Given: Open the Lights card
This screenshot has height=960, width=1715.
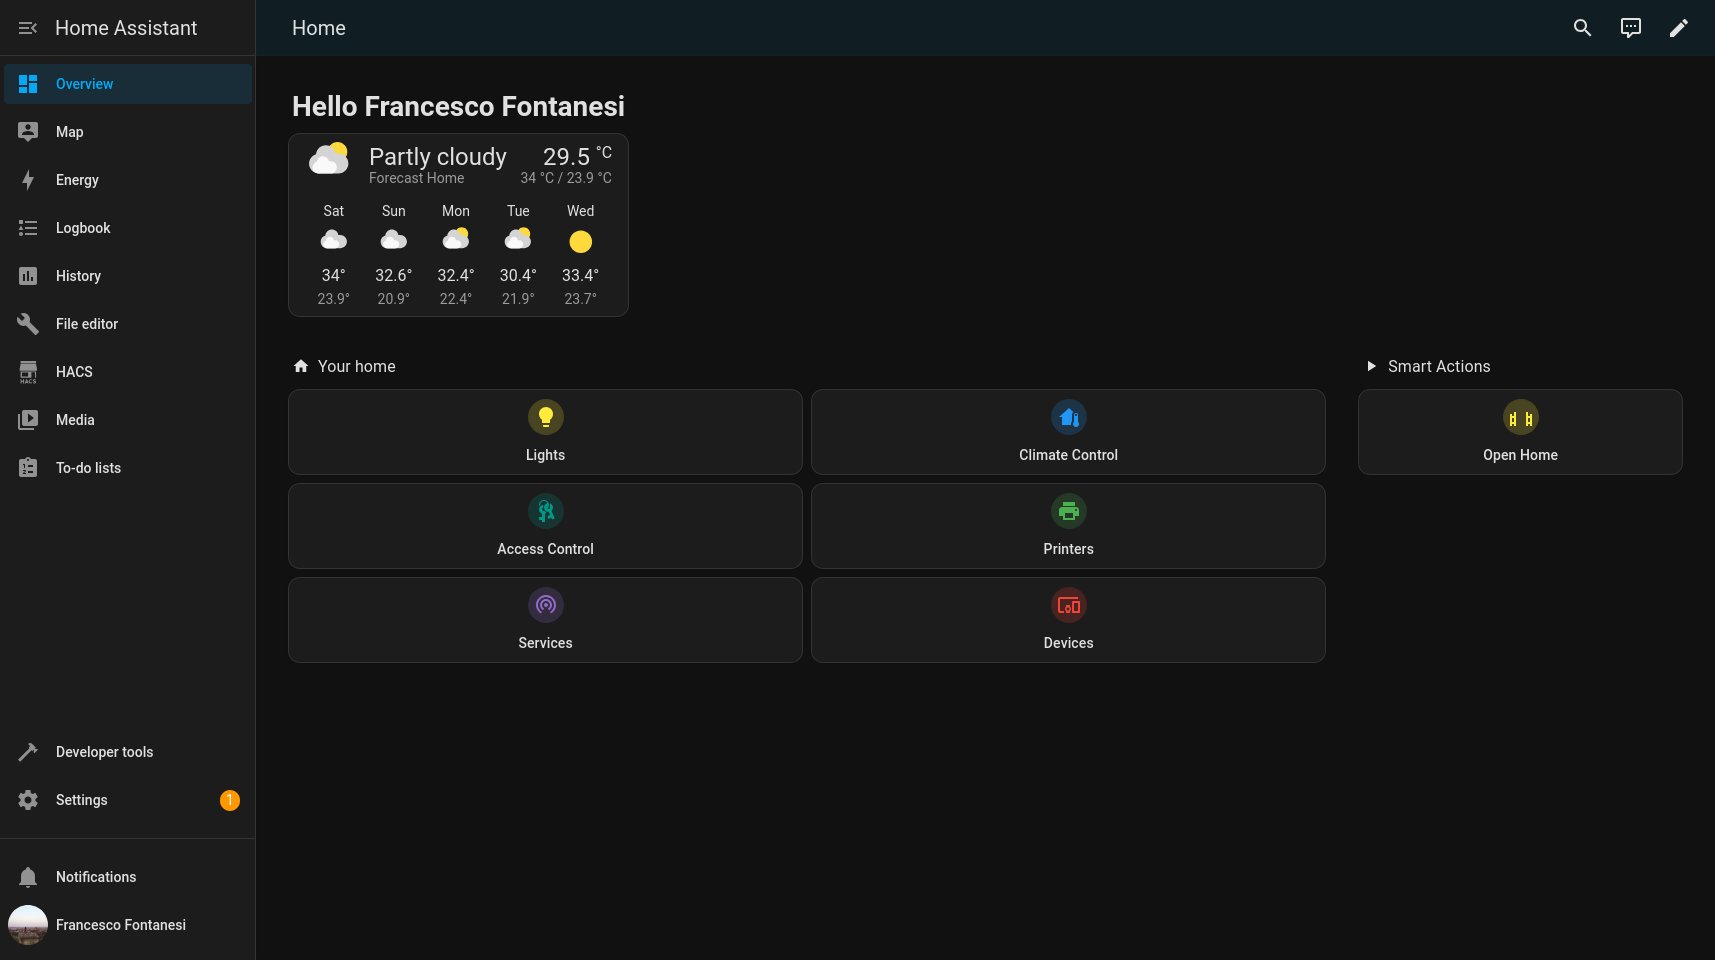Looking at the screenshot, I should (545, 432).
